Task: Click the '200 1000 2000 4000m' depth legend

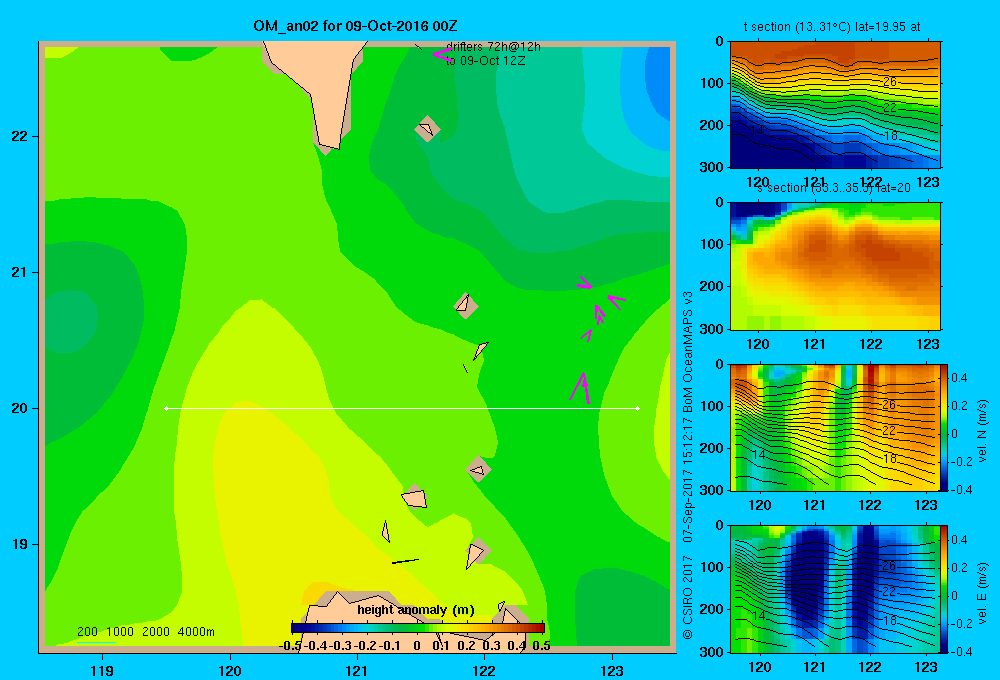Action: pos(145,632)
